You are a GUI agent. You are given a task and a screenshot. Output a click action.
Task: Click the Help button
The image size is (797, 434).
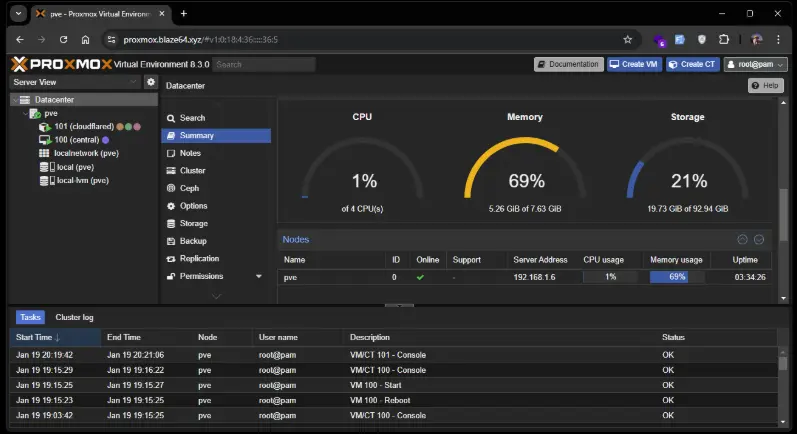765,85
